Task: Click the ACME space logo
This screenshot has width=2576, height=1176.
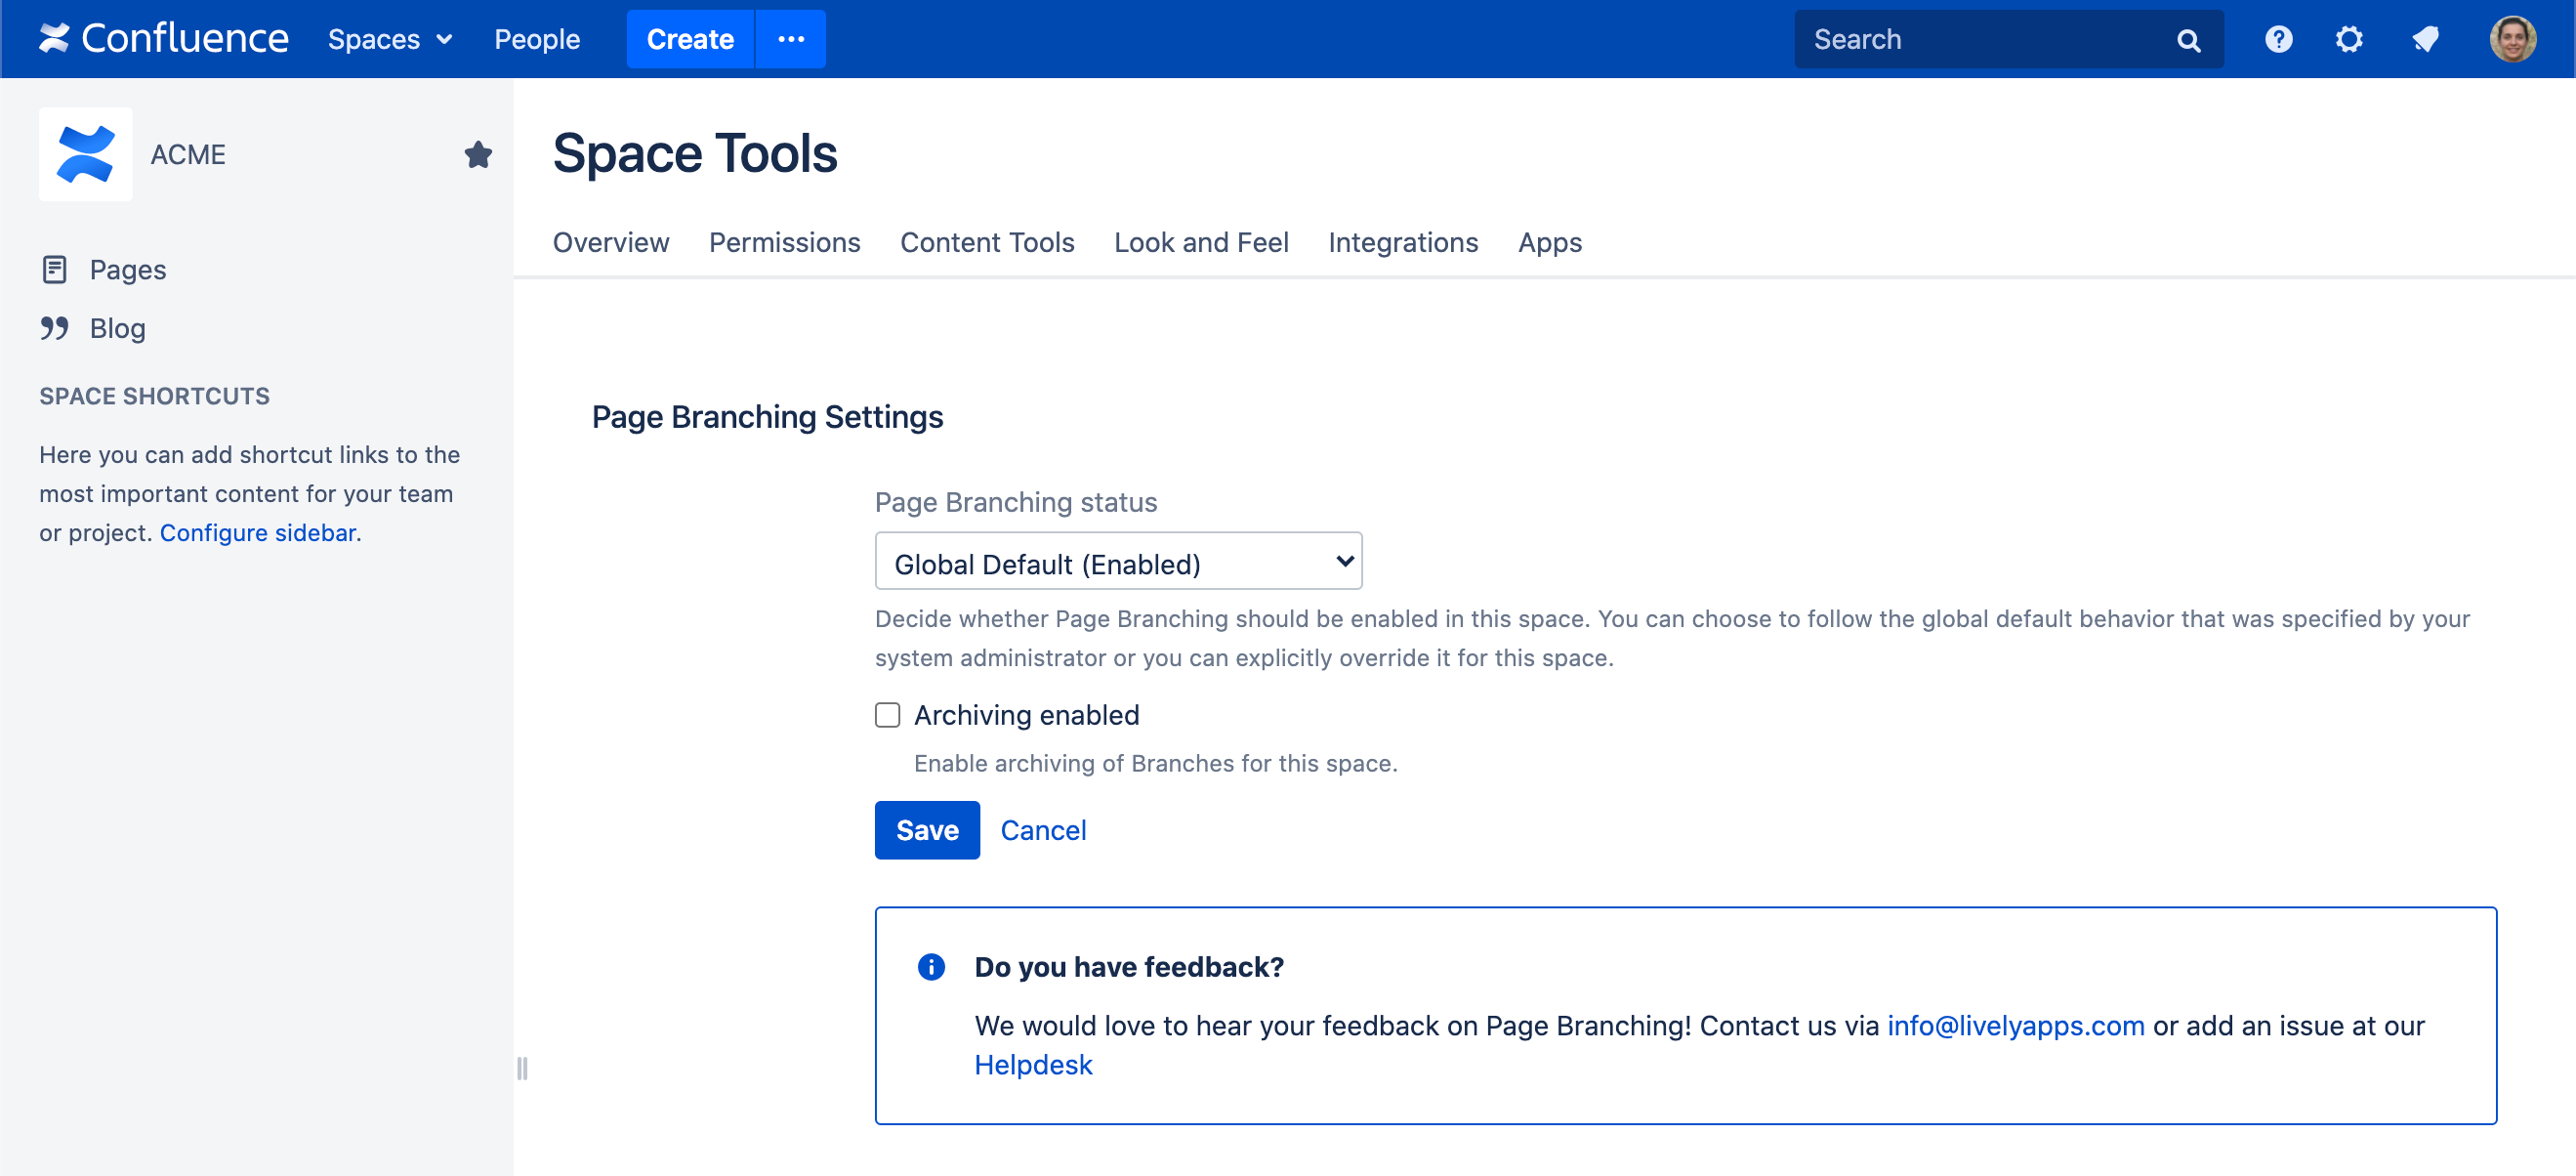Action: pos(85,155)
